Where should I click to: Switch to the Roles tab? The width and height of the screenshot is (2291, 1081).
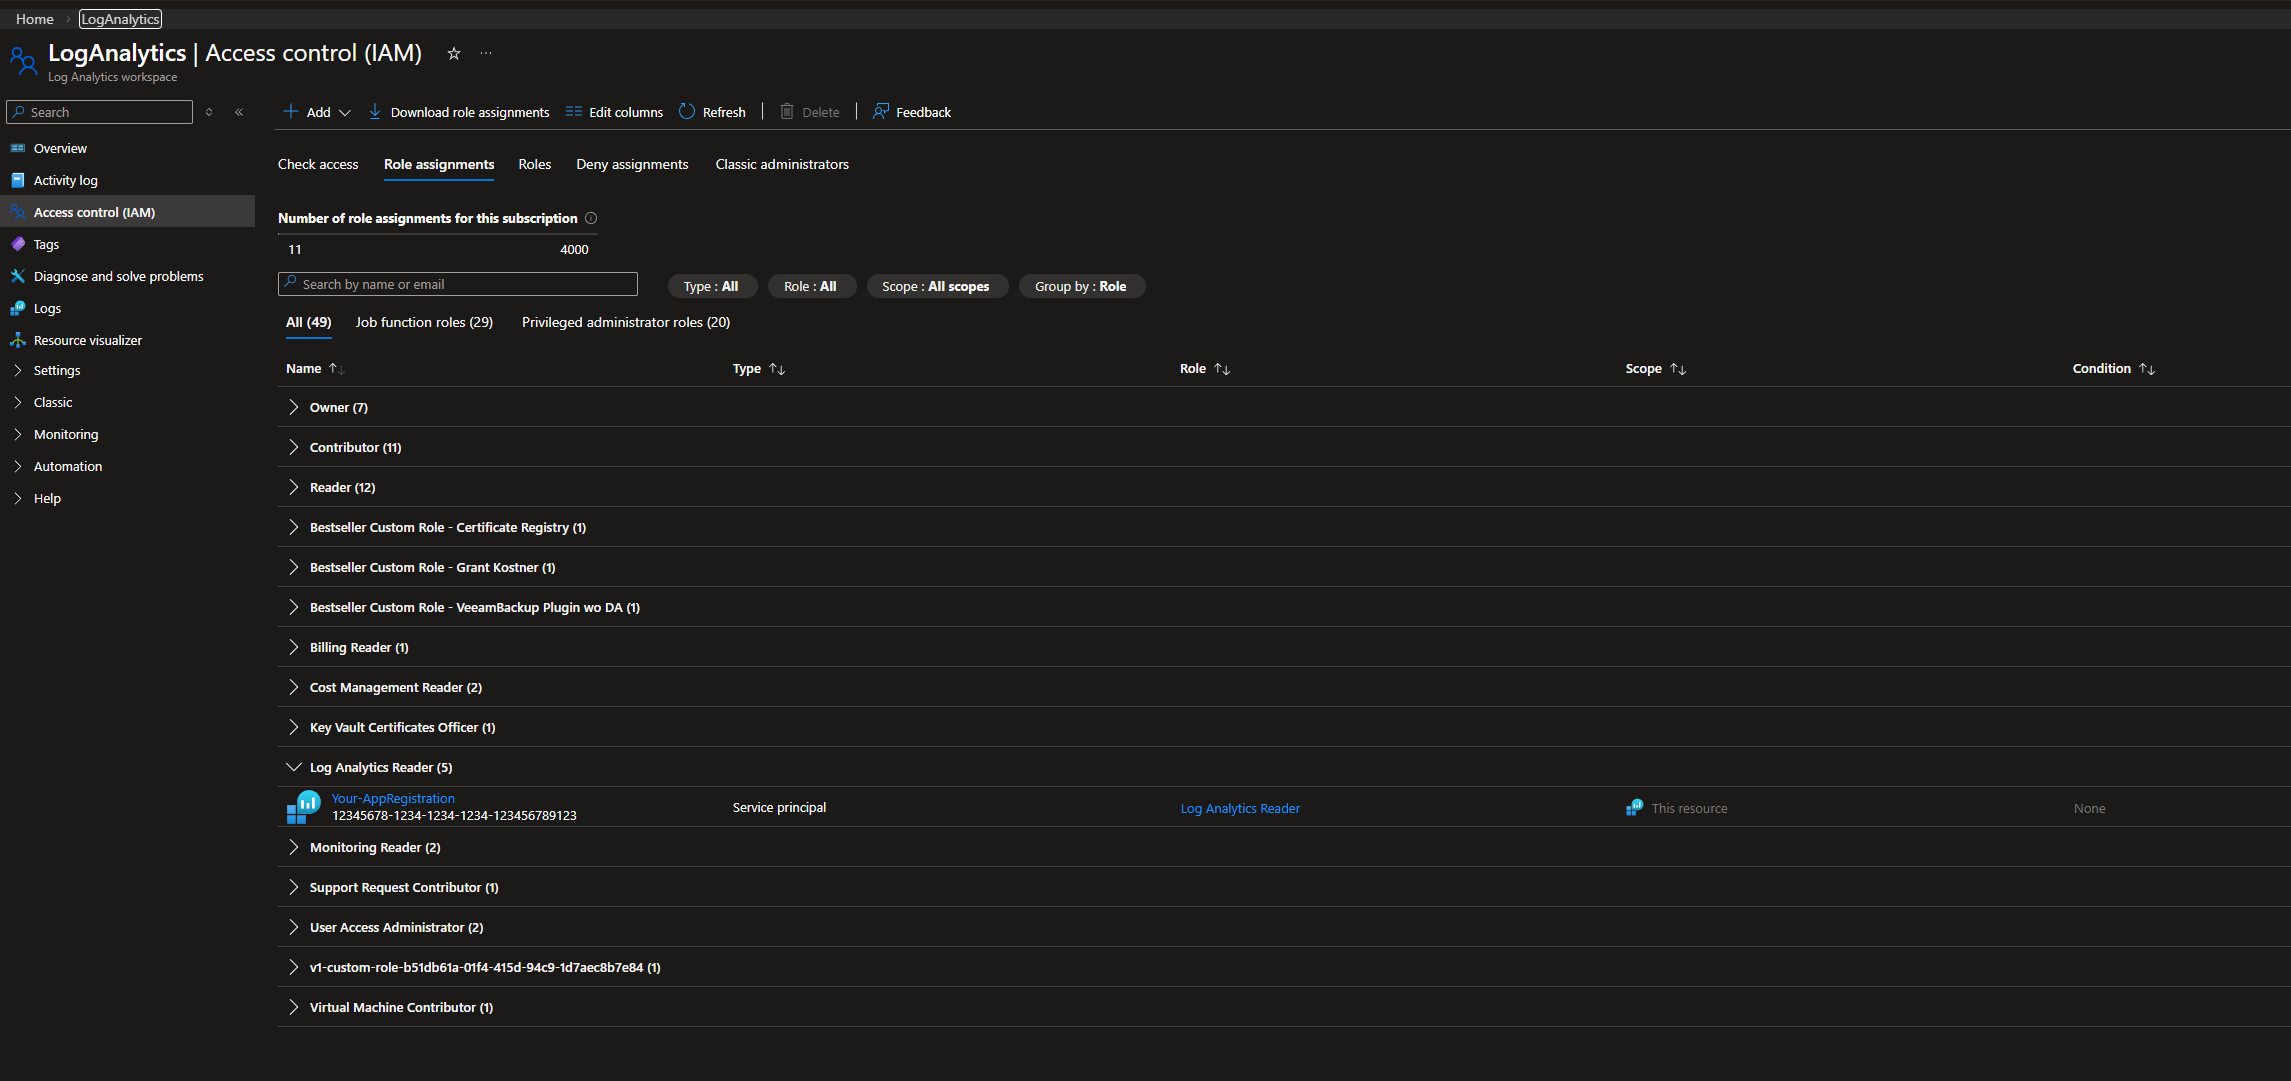click(535, 164)
